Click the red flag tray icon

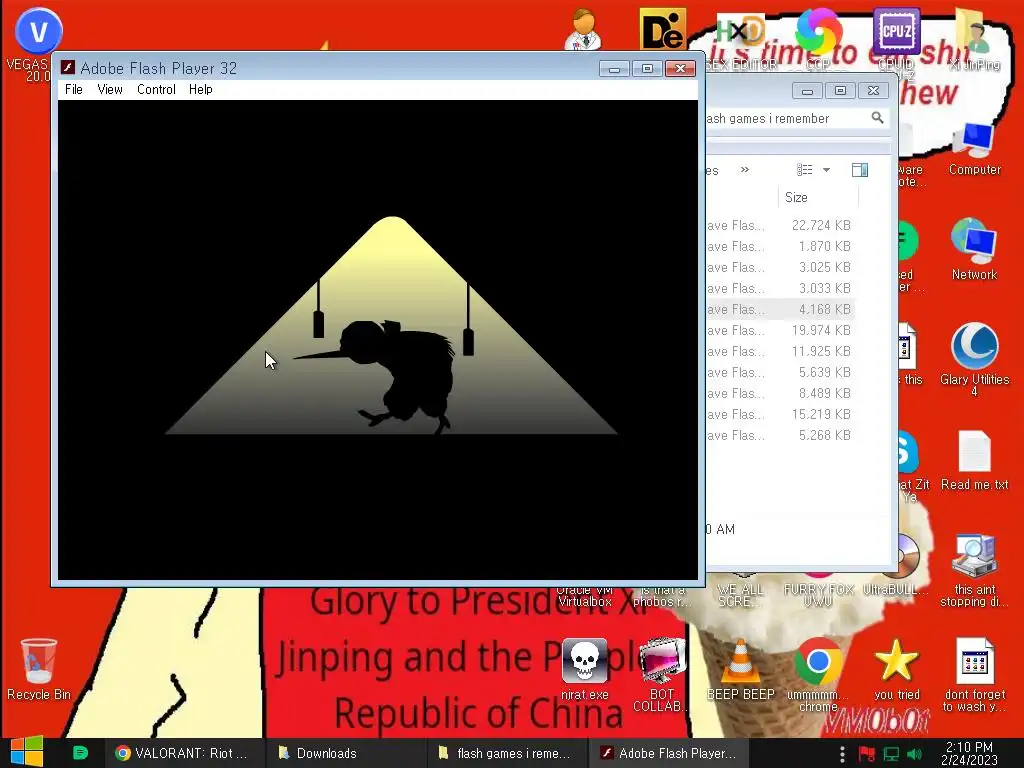(x=867, y=754)
